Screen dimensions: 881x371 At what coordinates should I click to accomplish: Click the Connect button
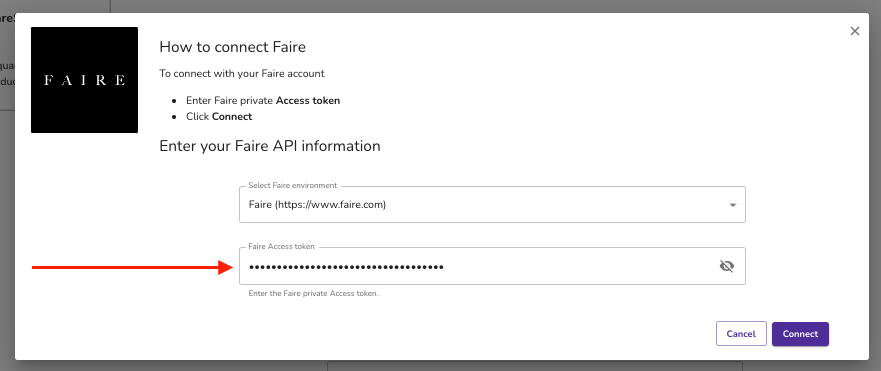click(x=800, y=334)
